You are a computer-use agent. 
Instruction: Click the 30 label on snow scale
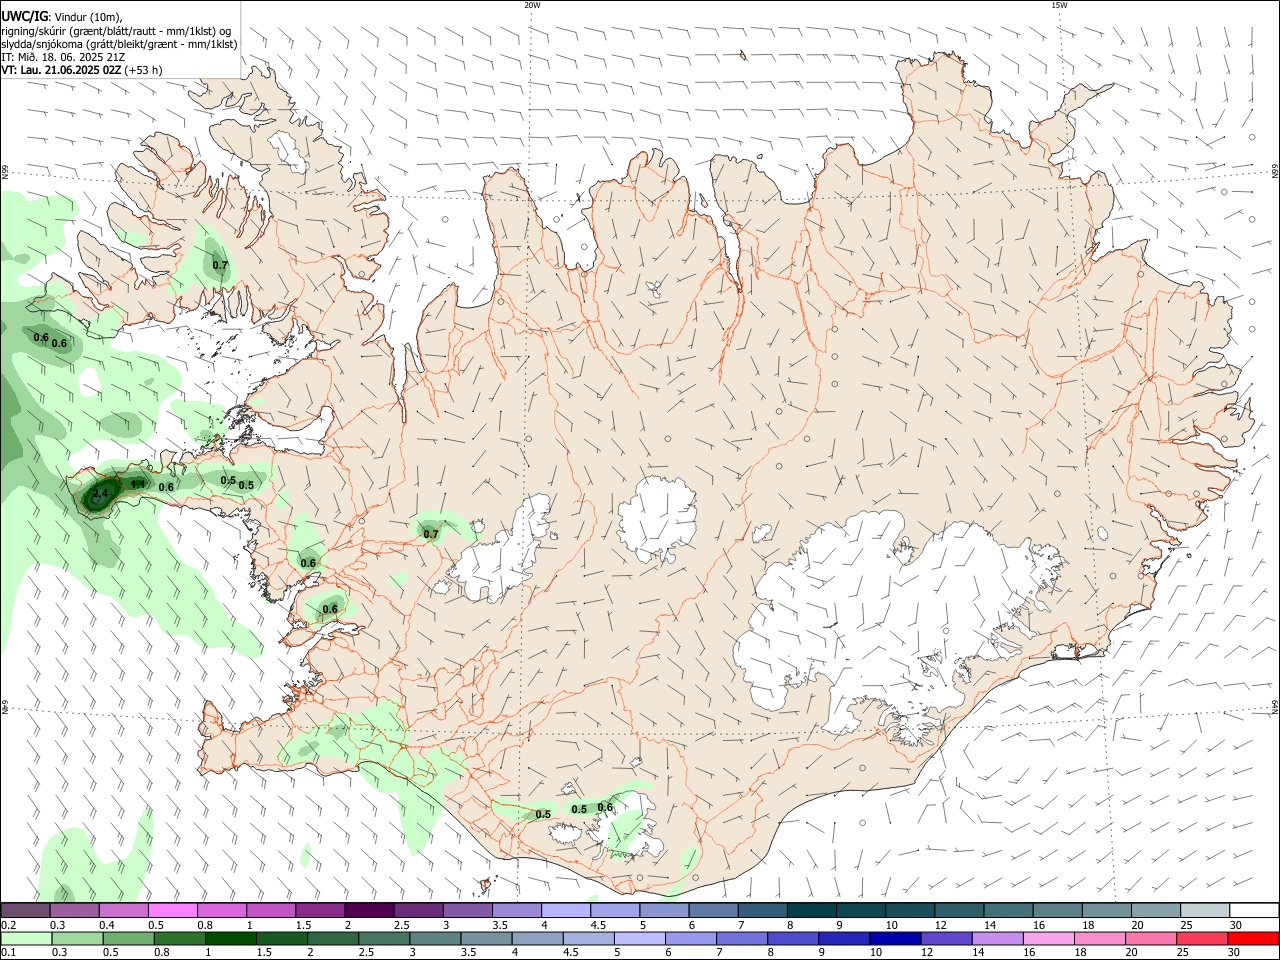[1237, 925]
